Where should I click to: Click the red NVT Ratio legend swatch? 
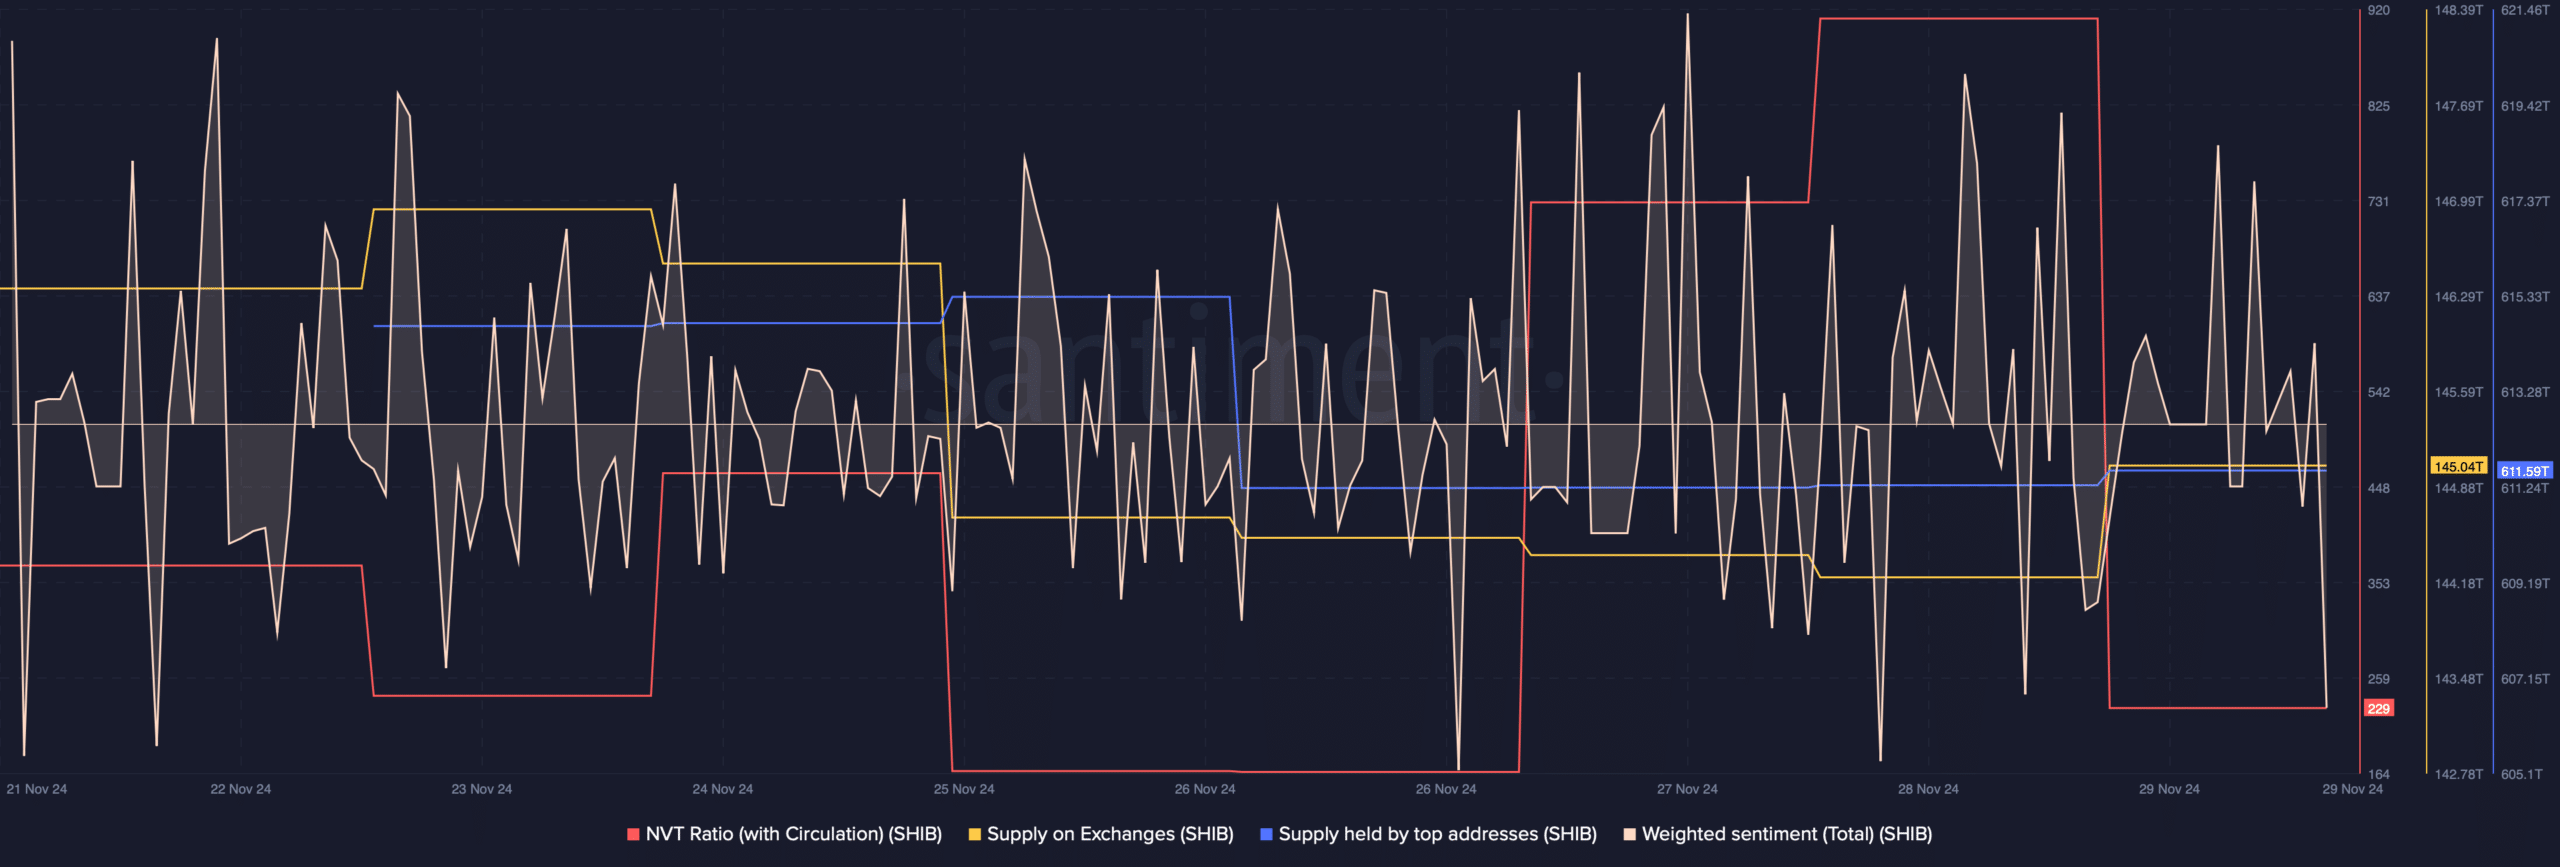[x=633, y=834]
